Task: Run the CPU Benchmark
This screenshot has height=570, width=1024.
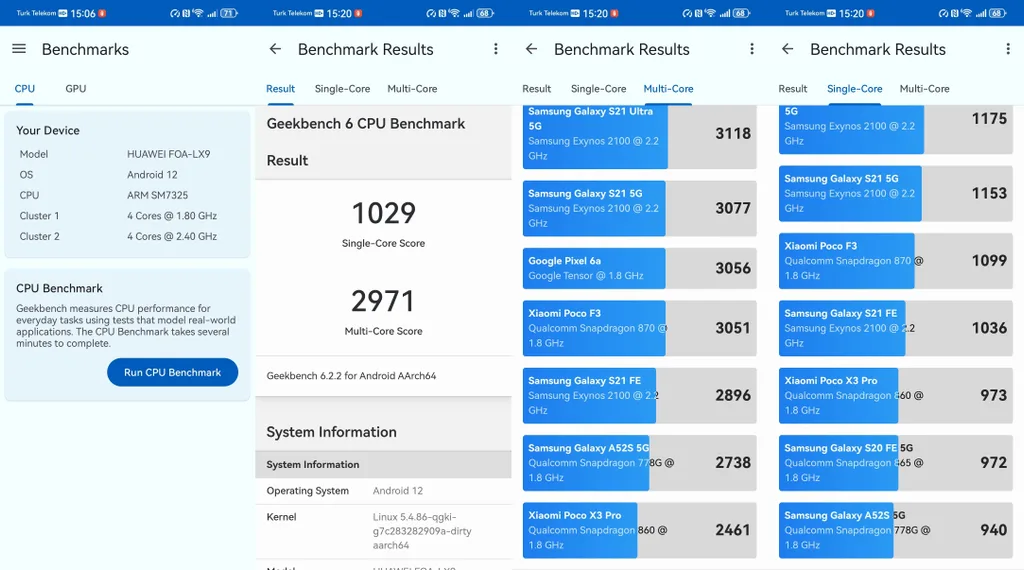Action: 172,372
